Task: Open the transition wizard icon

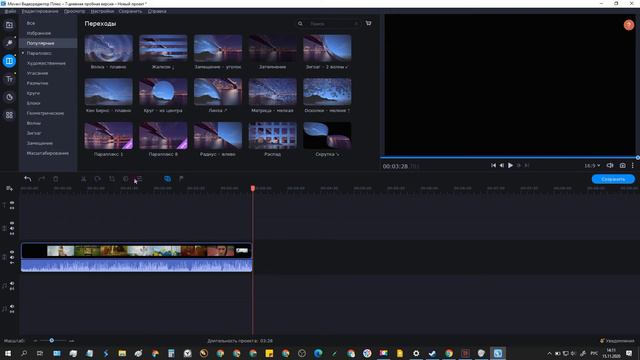Action: (x=167, y=179)
